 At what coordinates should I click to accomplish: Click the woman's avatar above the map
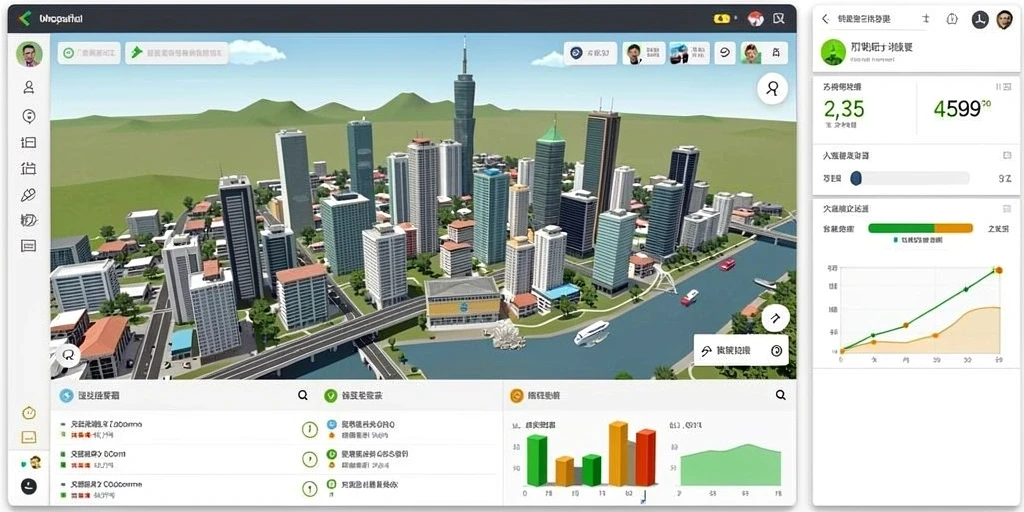(x=751, y=54)
